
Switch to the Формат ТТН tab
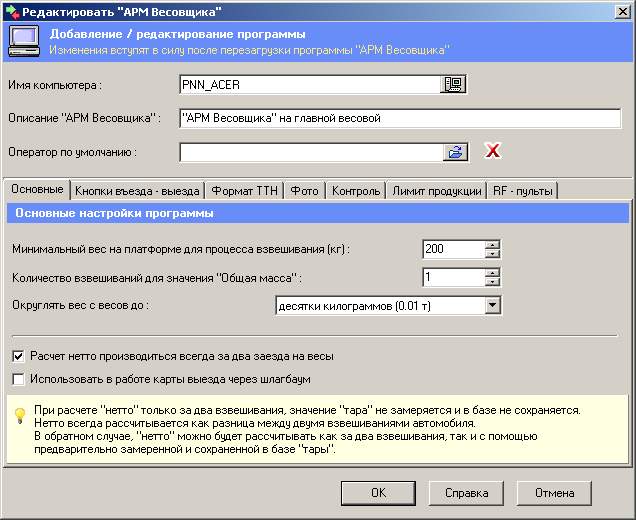245,190
